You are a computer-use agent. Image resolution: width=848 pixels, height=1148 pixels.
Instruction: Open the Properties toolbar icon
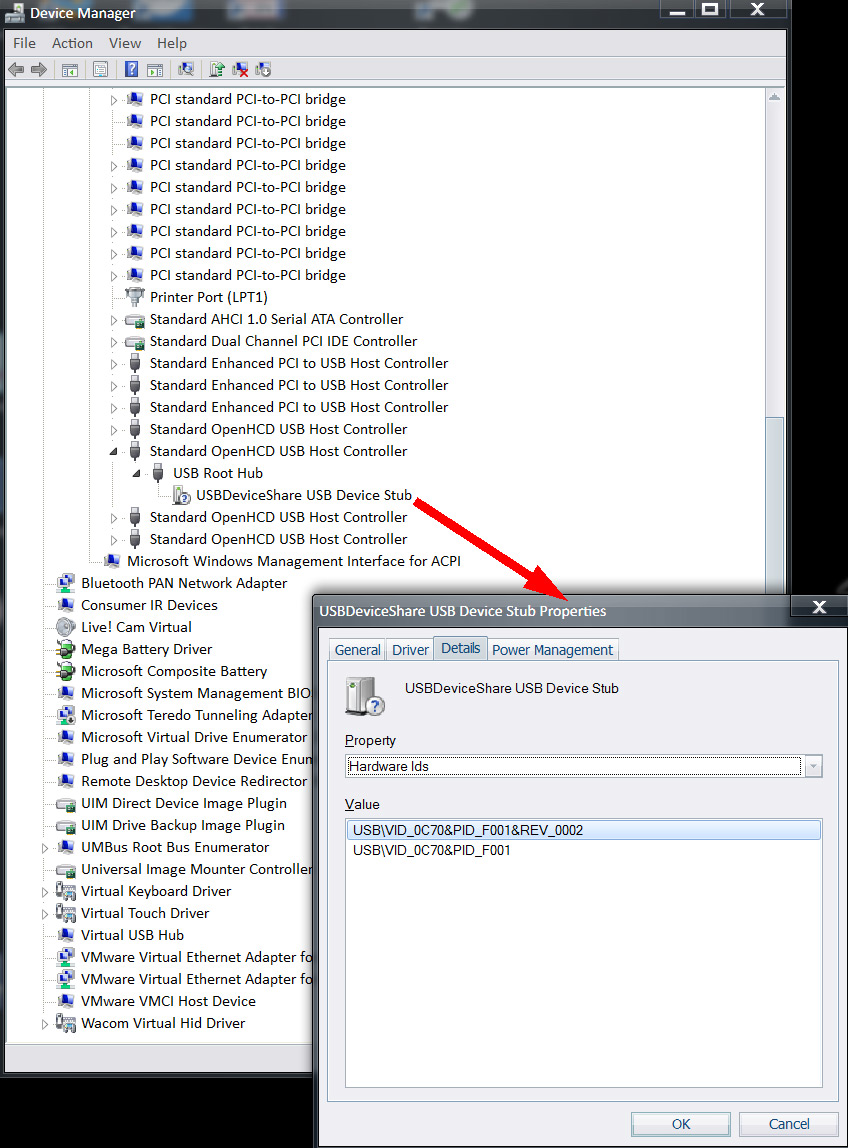pyautogui.click(x=100, y=70)
